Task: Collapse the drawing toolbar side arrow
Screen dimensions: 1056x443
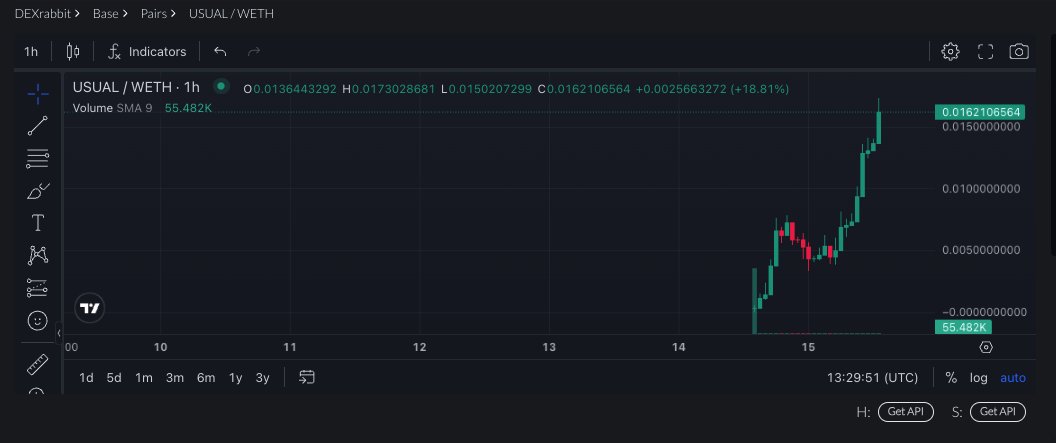Action: pos(59,333)
